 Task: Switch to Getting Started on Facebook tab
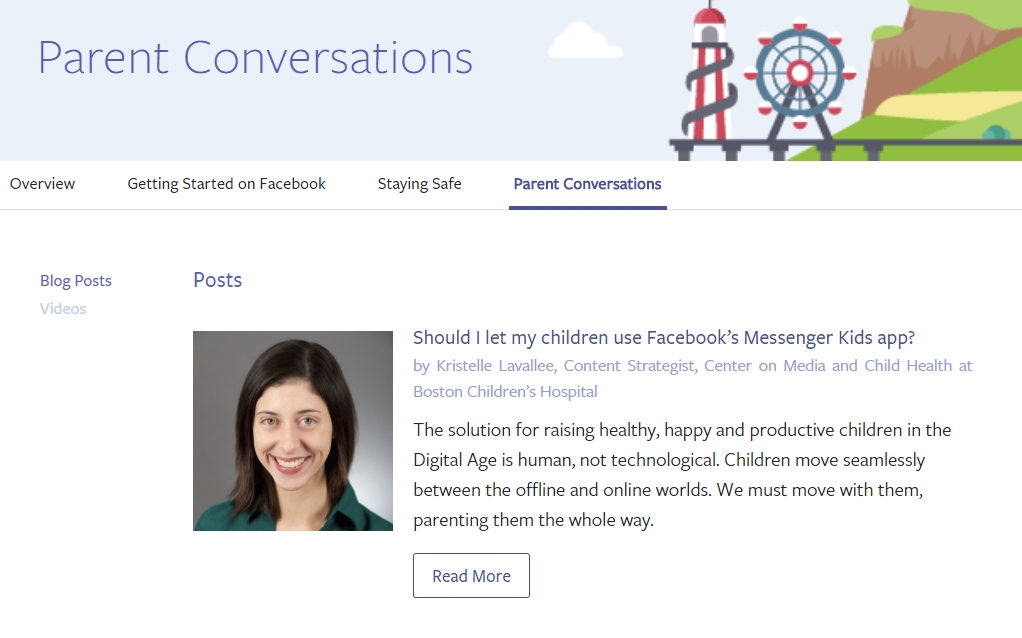[226, 184]
